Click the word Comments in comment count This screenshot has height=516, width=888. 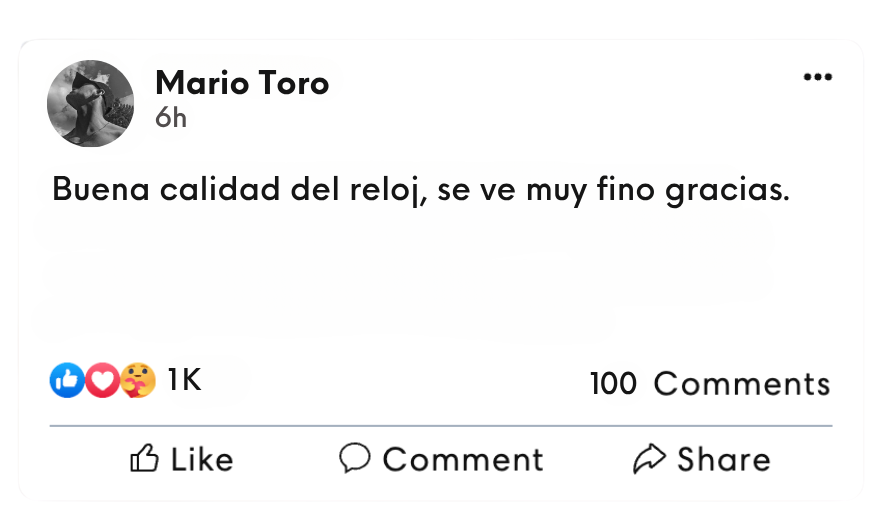tap(742, 384)
